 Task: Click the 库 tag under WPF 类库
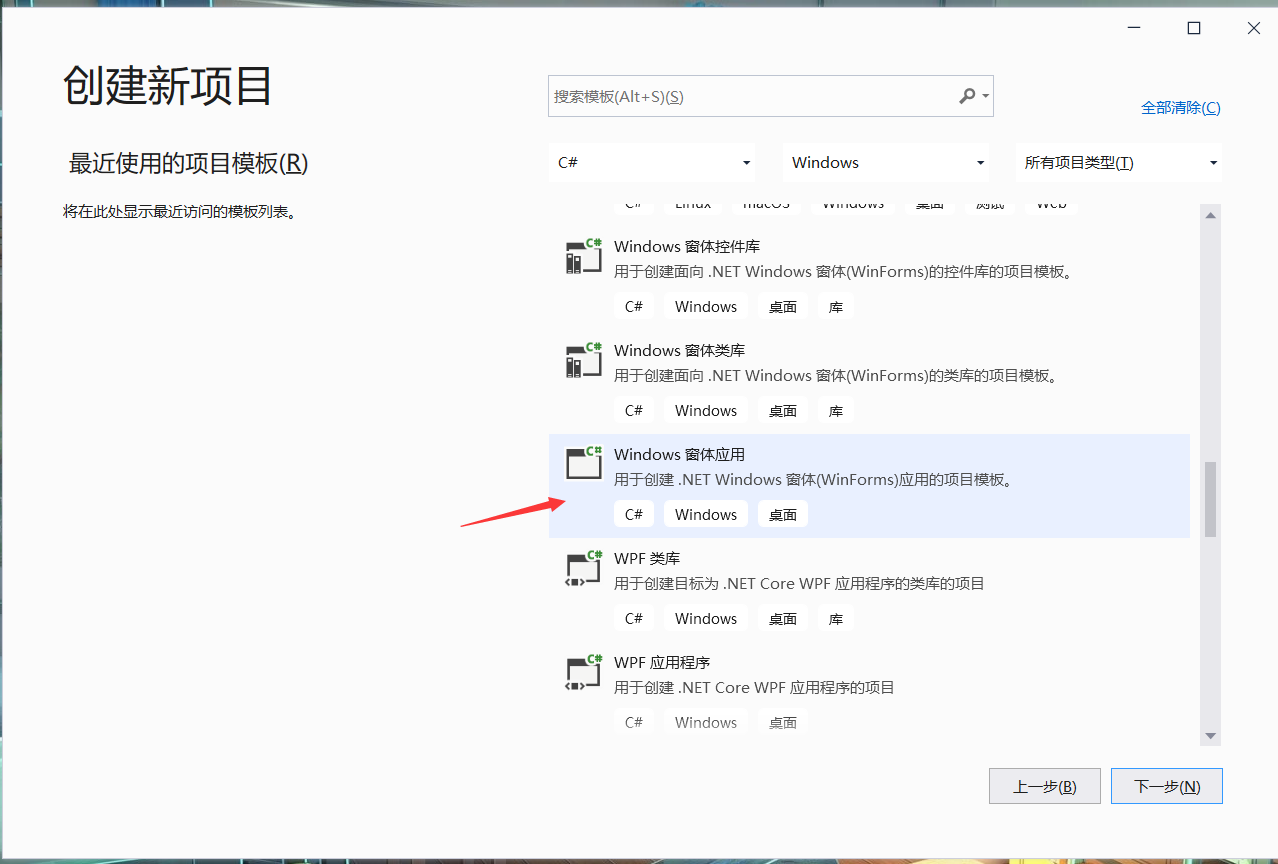tap(835, 617)
